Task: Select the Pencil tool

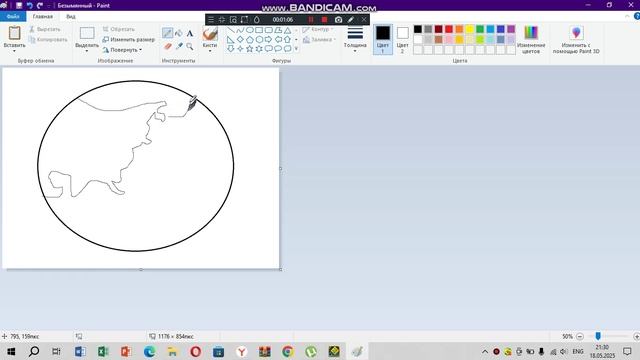Action: (167, 33)
